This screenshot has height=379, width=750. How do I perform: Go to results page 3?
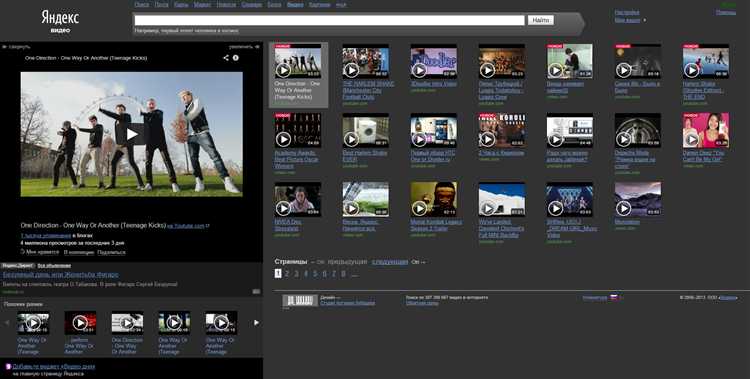(297, 274)
